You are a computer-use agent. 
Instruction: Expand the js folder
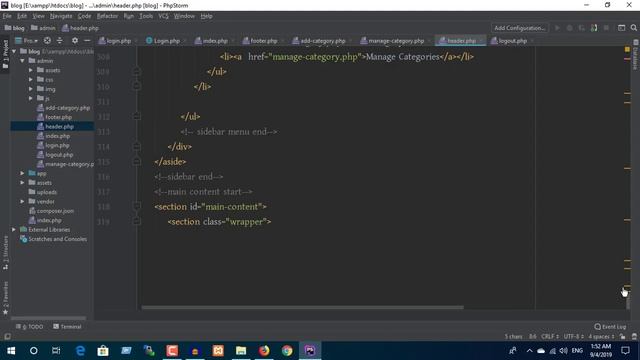(31, 98)
